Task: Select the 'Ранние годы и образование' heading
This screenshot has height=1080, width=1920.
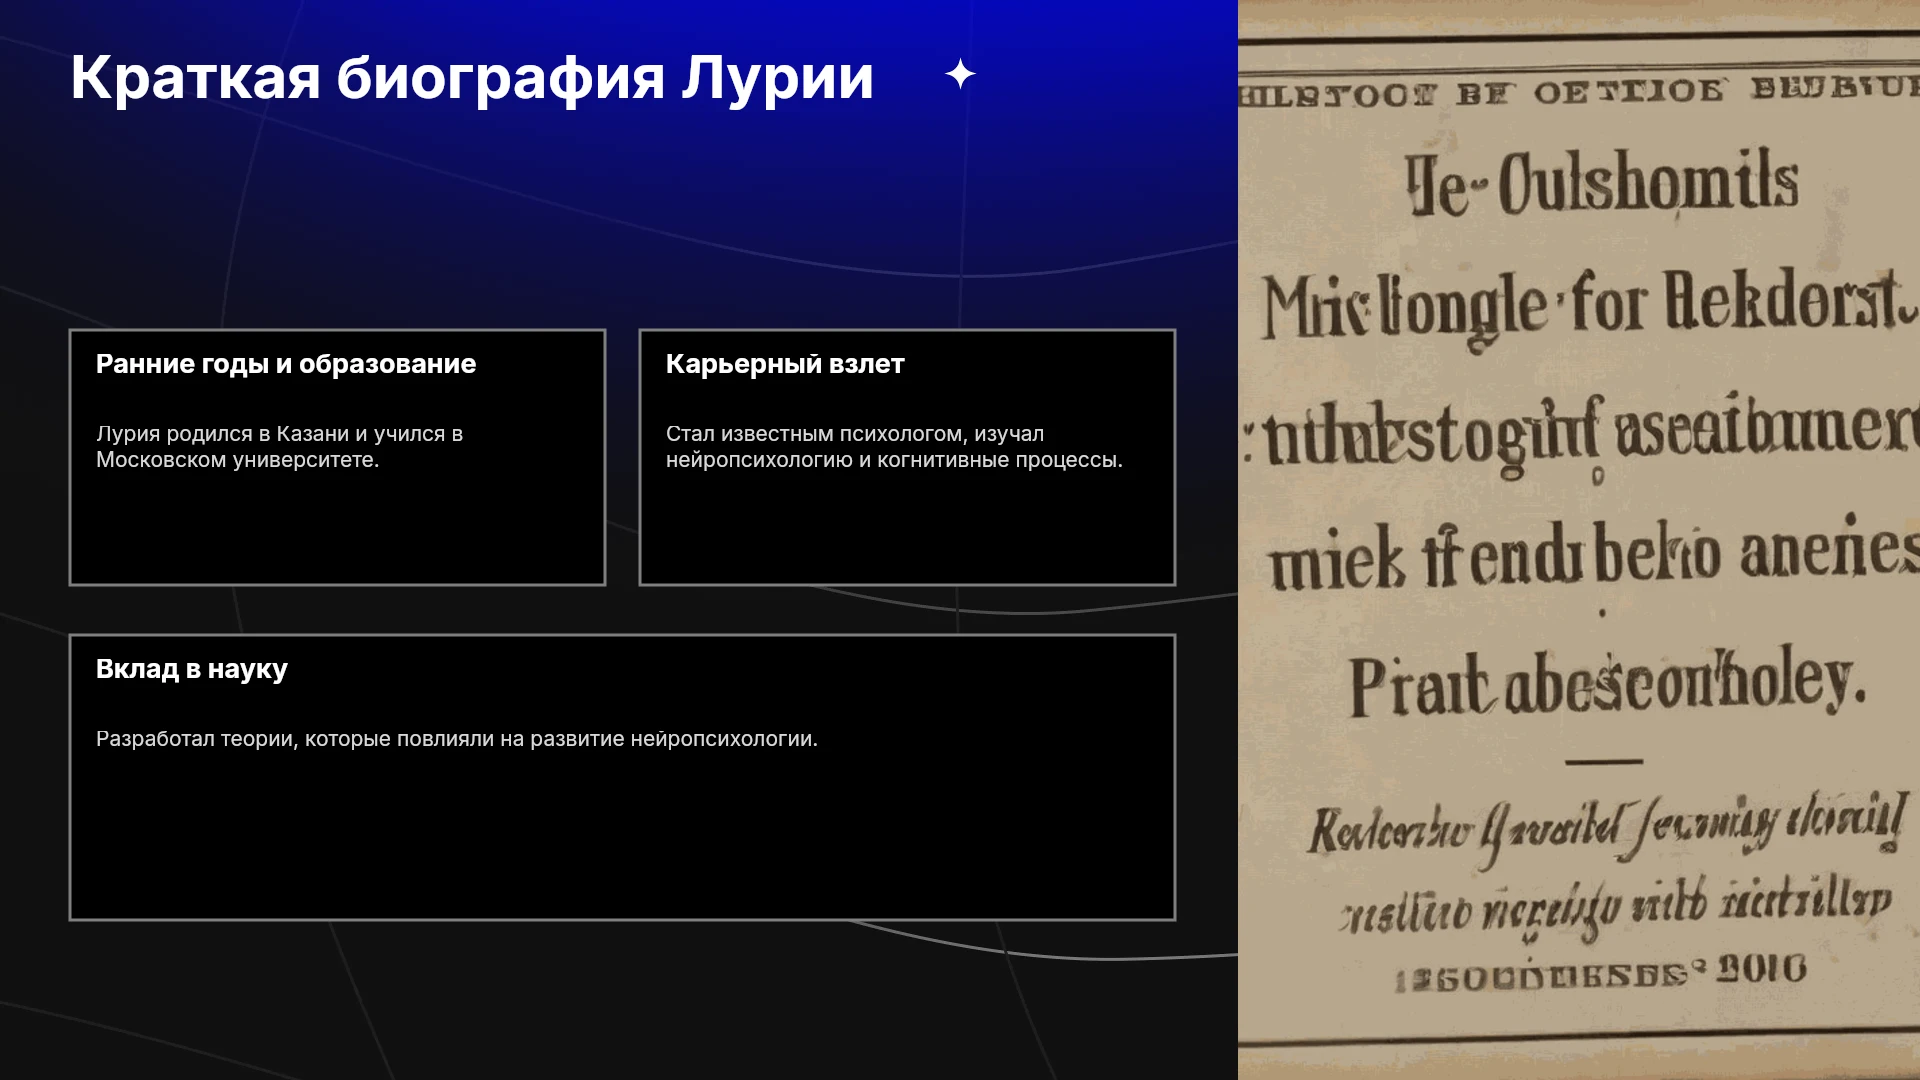Action: (x=286, y=364)
